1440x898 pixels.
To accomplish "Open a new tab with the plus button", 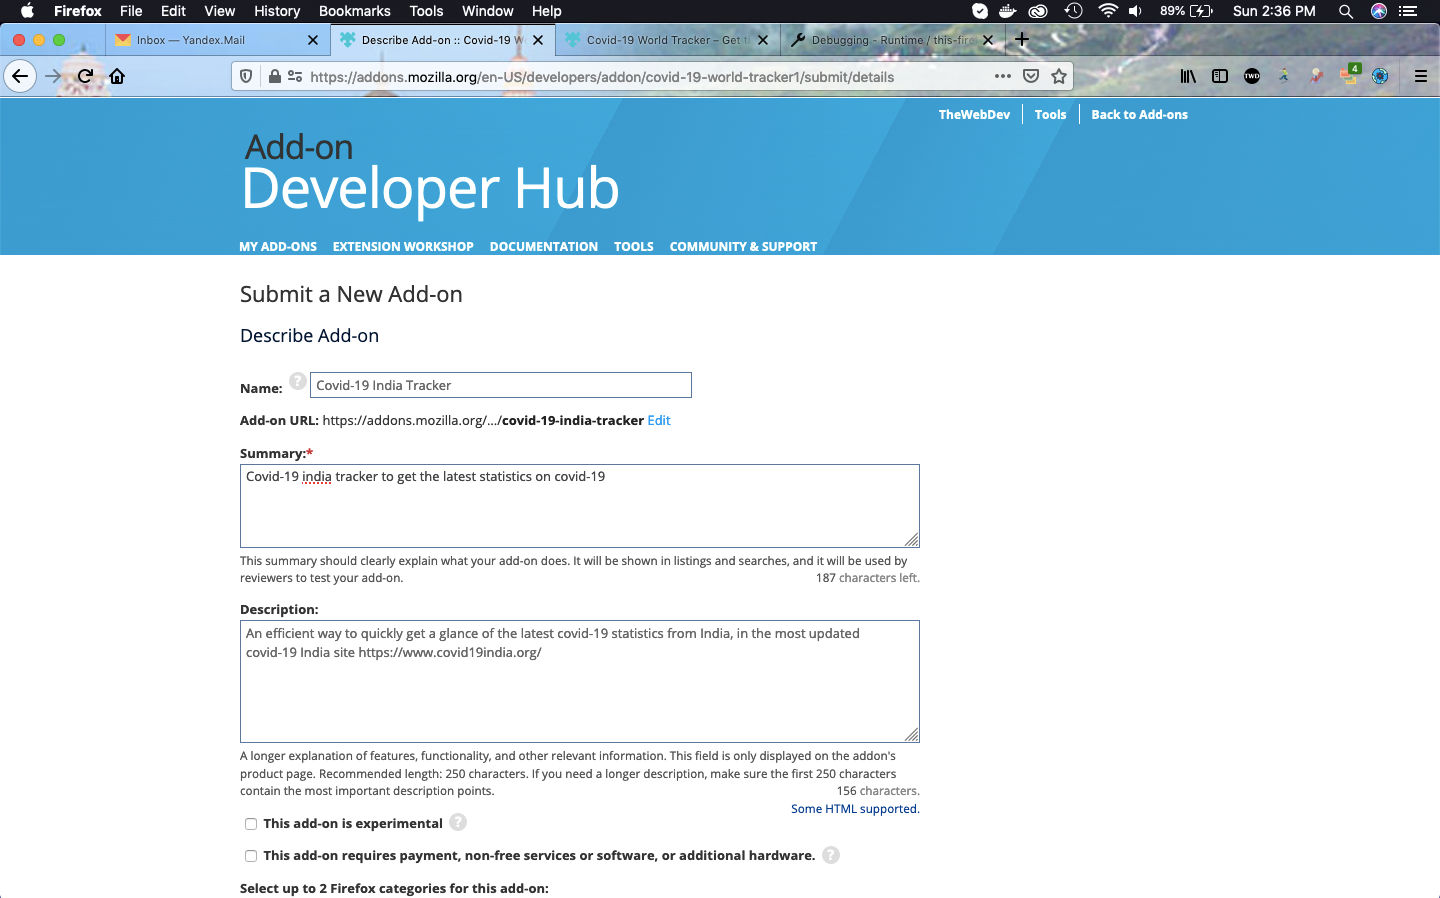I will click(x=1022, y=40).
